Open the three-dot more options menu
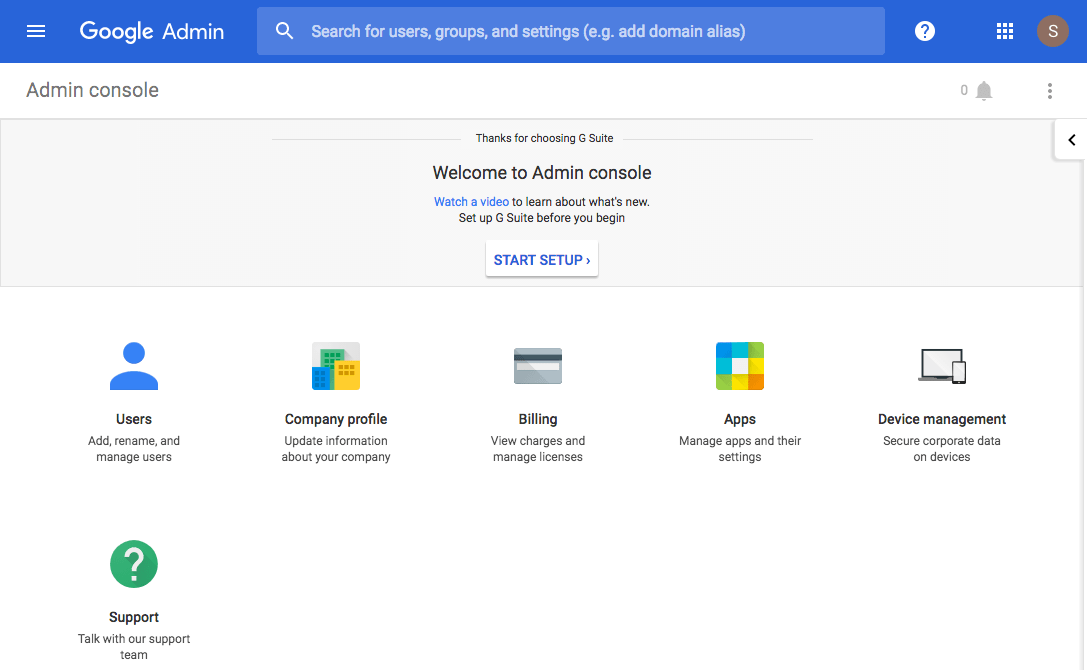The height and width of the screenshot is (670, 1087). (x=1050, y=91)
